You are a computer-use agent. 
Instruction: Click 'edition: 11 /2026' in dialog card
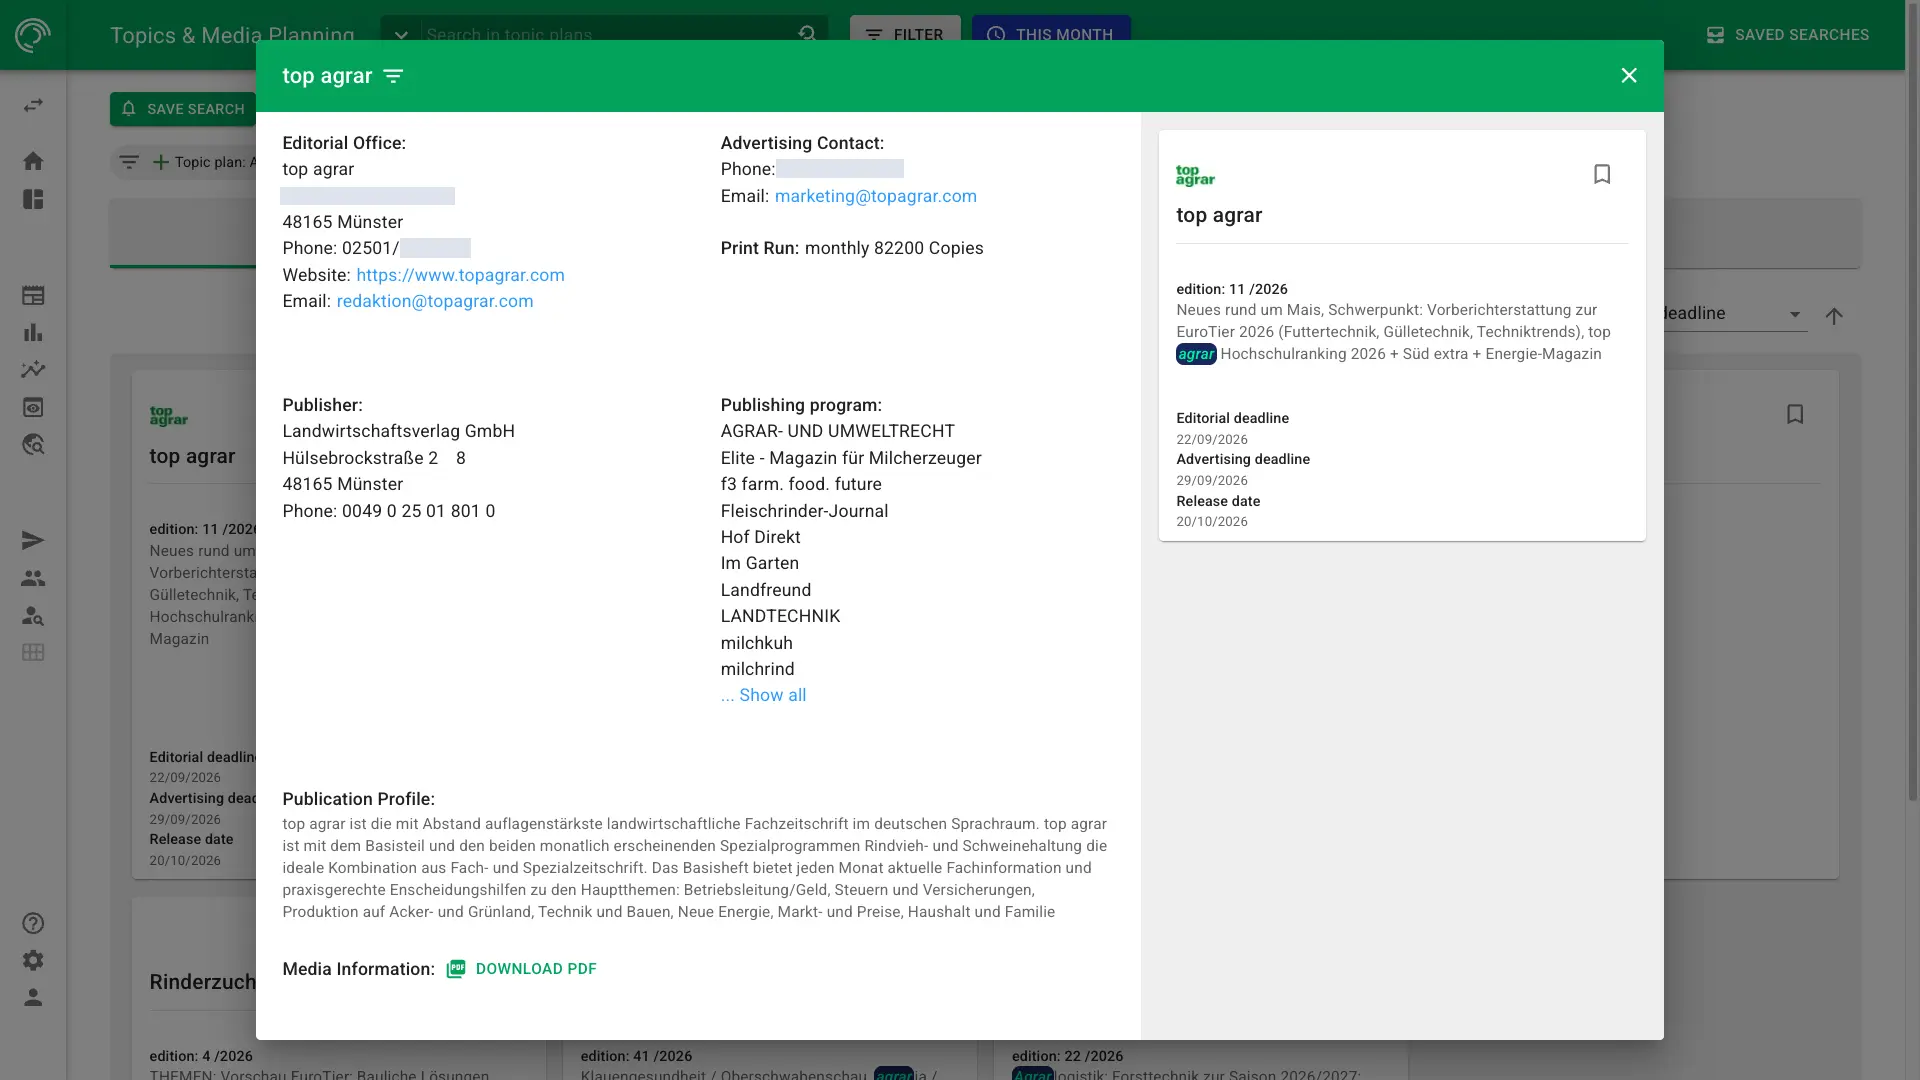pyautogui.click(x=1231, y=289)
